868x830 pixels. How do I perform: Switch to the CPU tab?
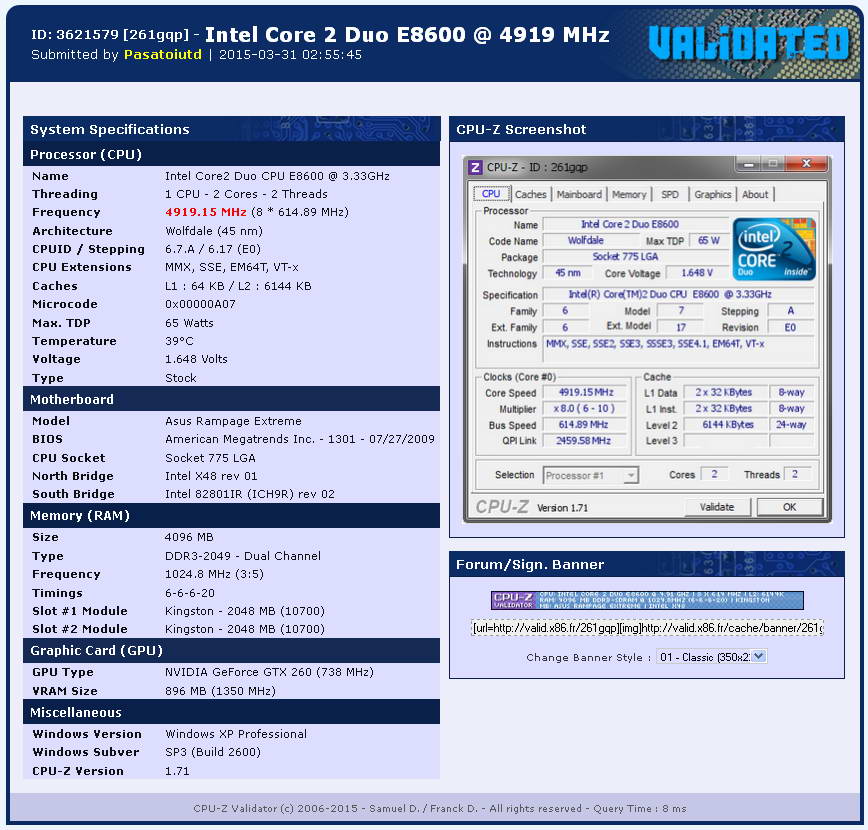491,194
